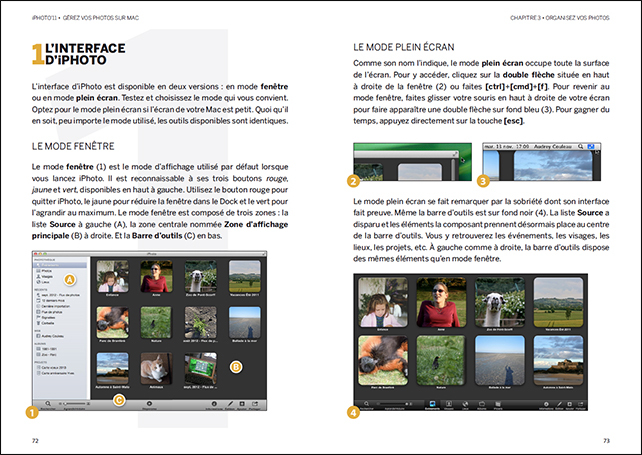Click the Édition pencil in the windowed iPhoto toolbar

pyautogui.click(x=230, y=404)
